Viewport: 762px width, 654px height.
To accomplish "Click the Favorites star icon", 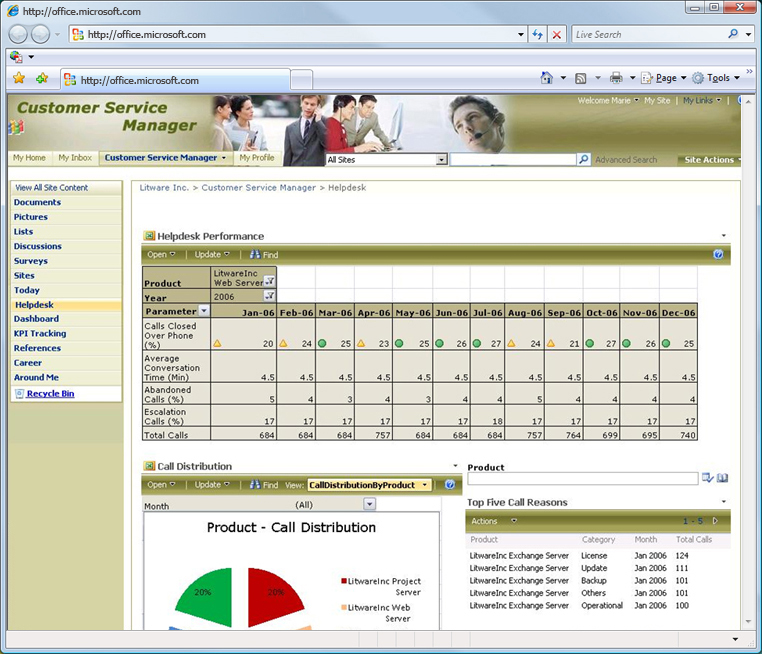I will point(19,78).
